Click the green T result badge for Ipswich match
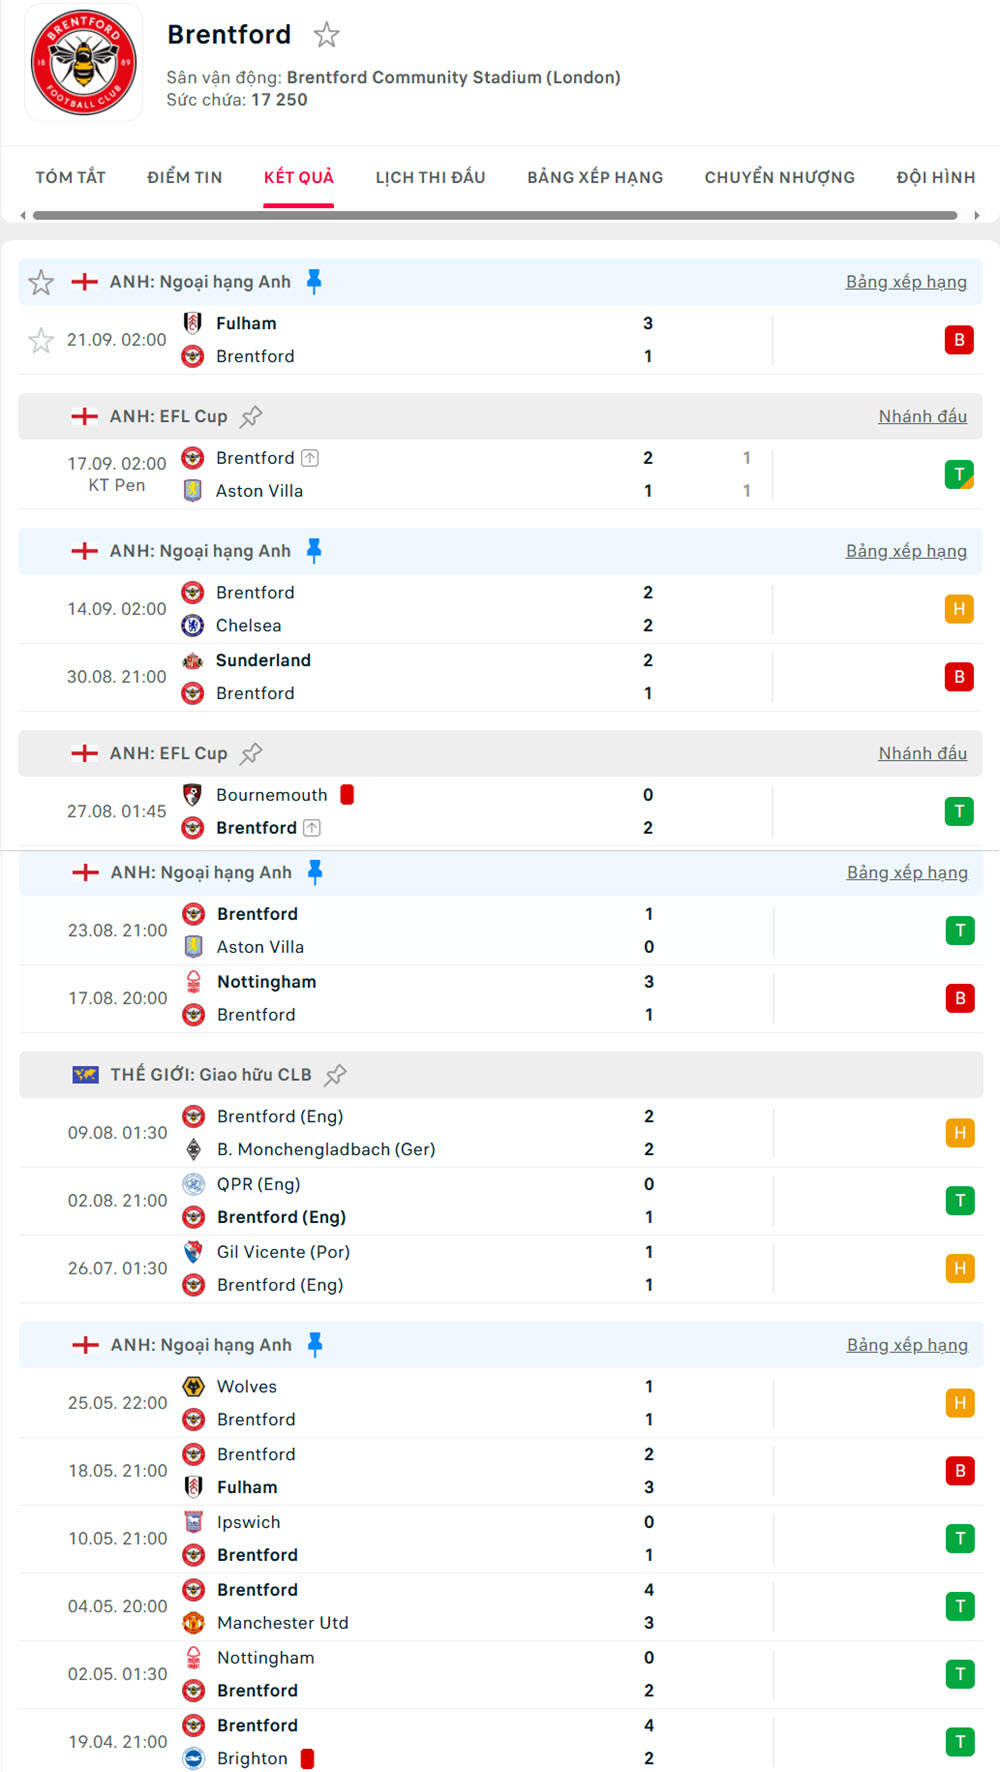 960,1538
